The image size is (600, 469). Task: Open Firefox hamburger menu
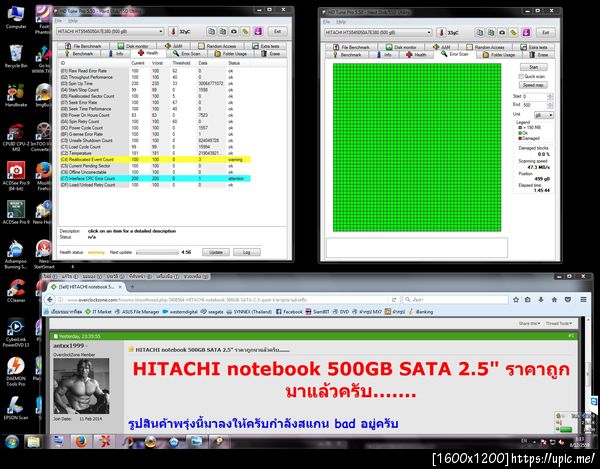[583, 300]
